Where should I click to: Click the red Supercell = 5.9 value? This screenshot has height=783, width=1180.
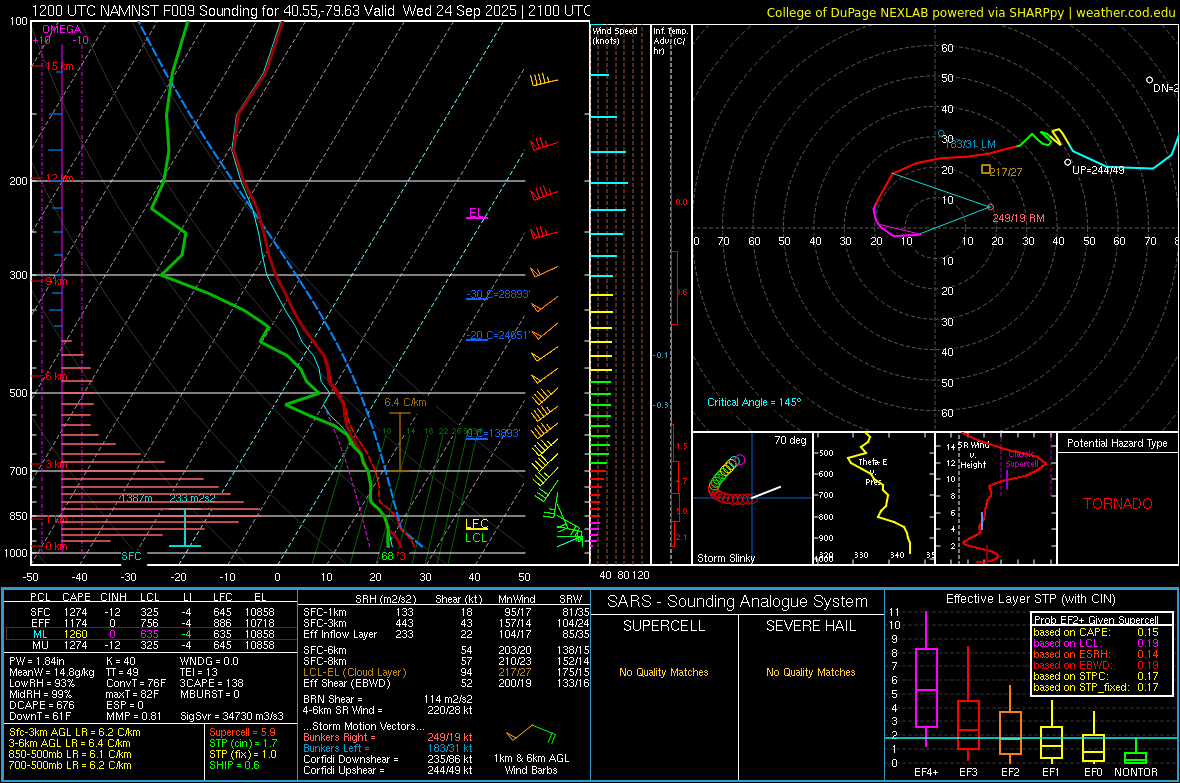(x=242, y=732)
